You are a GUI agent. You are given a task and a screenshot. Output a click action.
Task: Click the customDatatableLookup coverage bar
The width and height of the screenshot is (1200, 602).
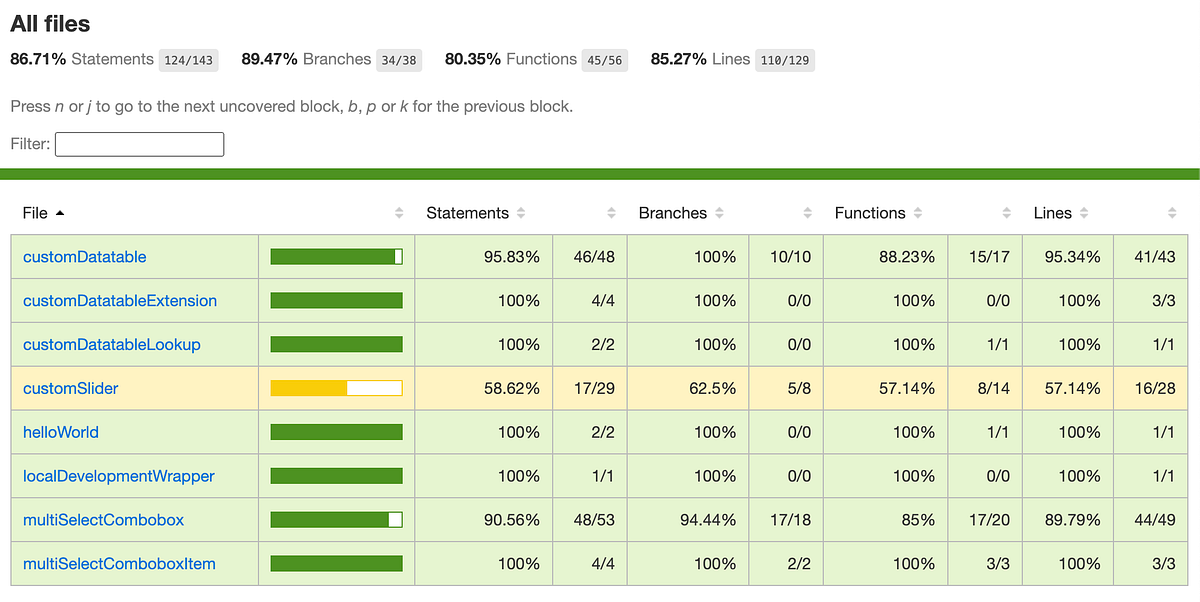point(336,345)
